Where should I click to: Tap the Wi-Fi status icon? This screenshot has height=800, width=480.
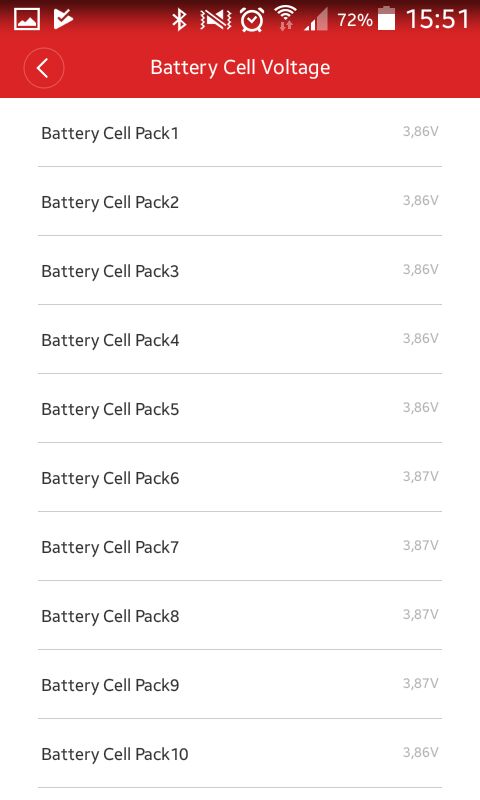click(x=286, y=19)
